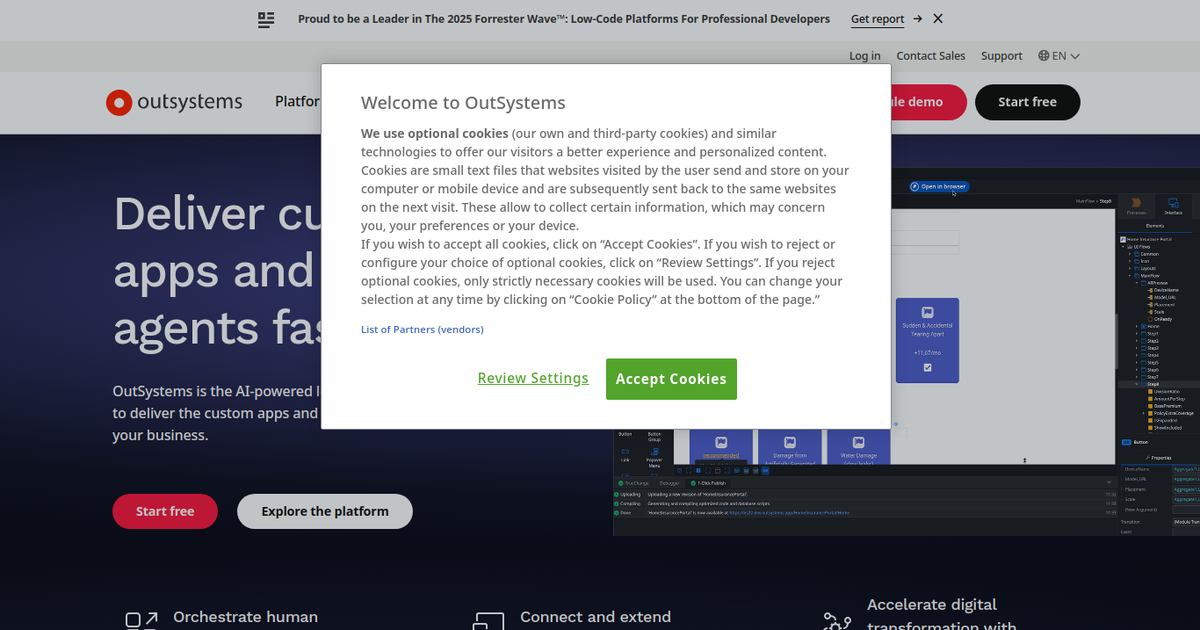Open the List of Partners (vendors) link

click(x=422, y=329)
